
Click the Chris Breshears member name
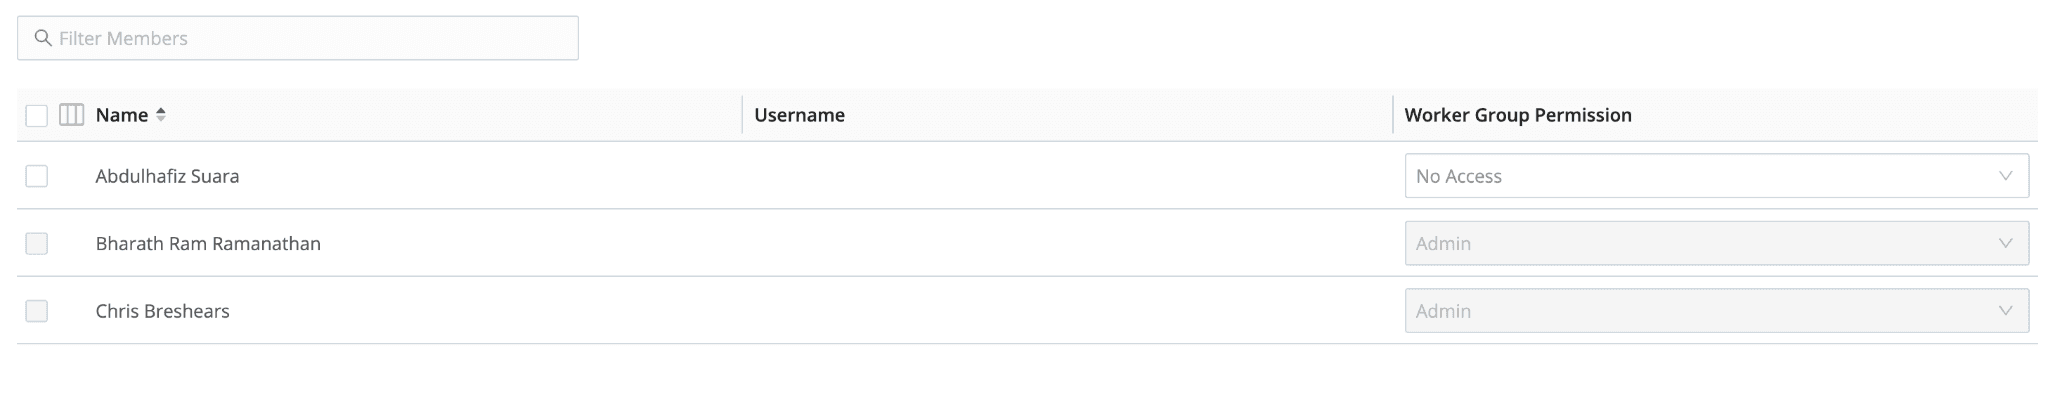162,311
